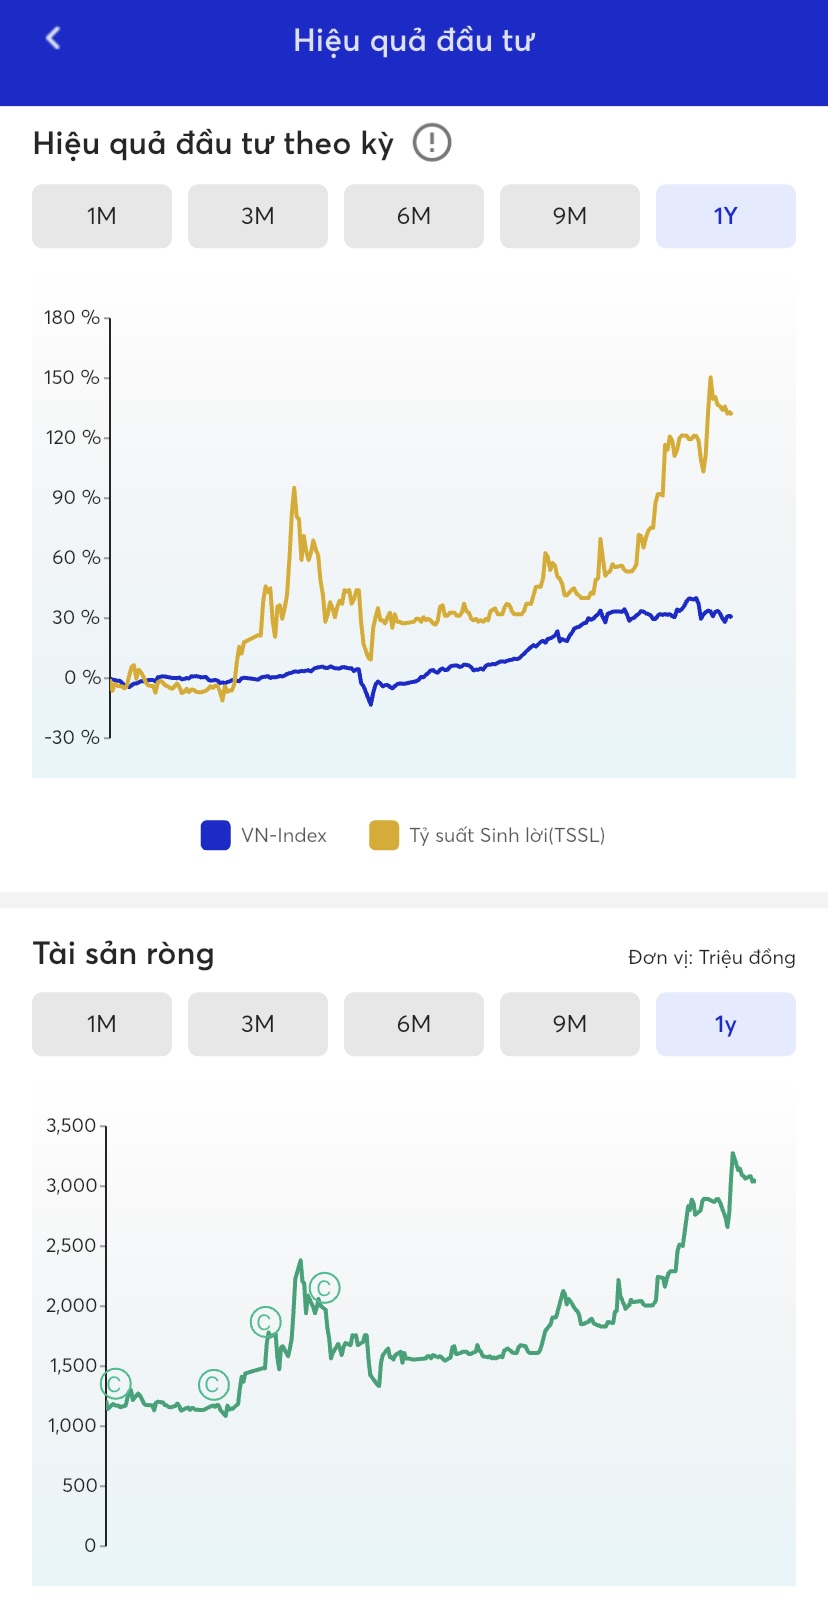Toggle the Tỷ suất Sinh lời(TSSL) legend label
Viewport: 828px width, 1608px height.
coord(507,835)
